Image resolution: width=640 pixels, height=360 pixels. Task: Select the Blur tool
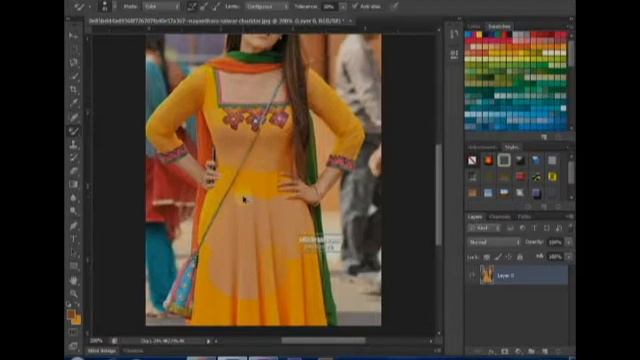tap(73, 198)
